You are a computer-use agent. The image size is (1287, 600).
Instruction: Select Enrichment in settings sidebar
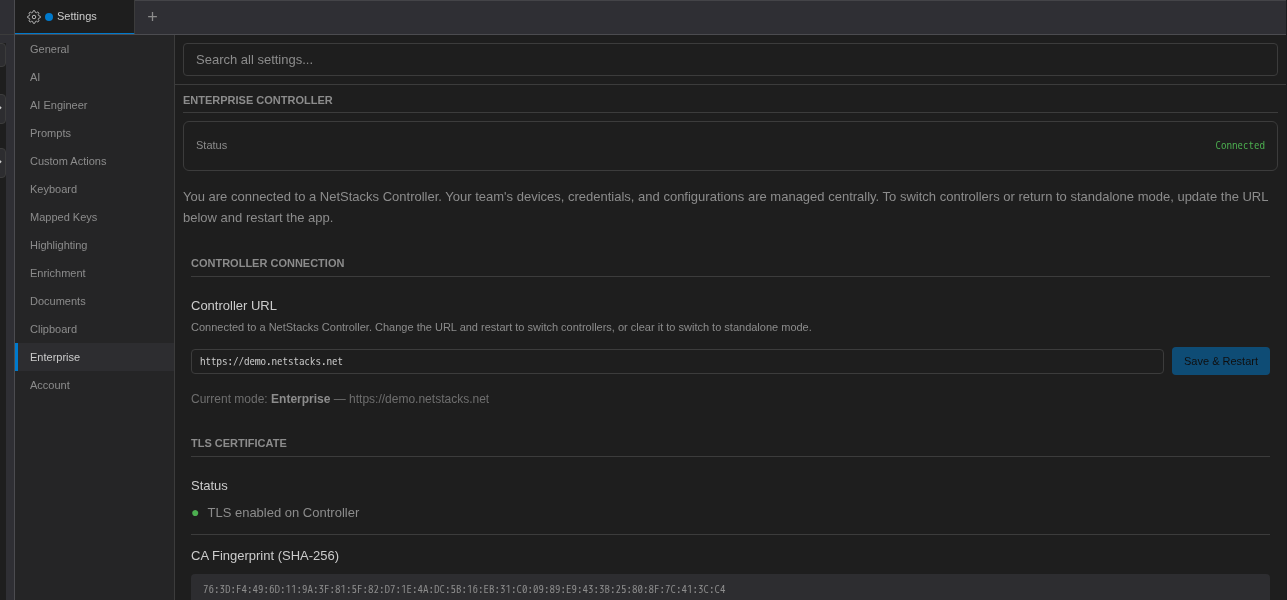click(x=95, y=273)
